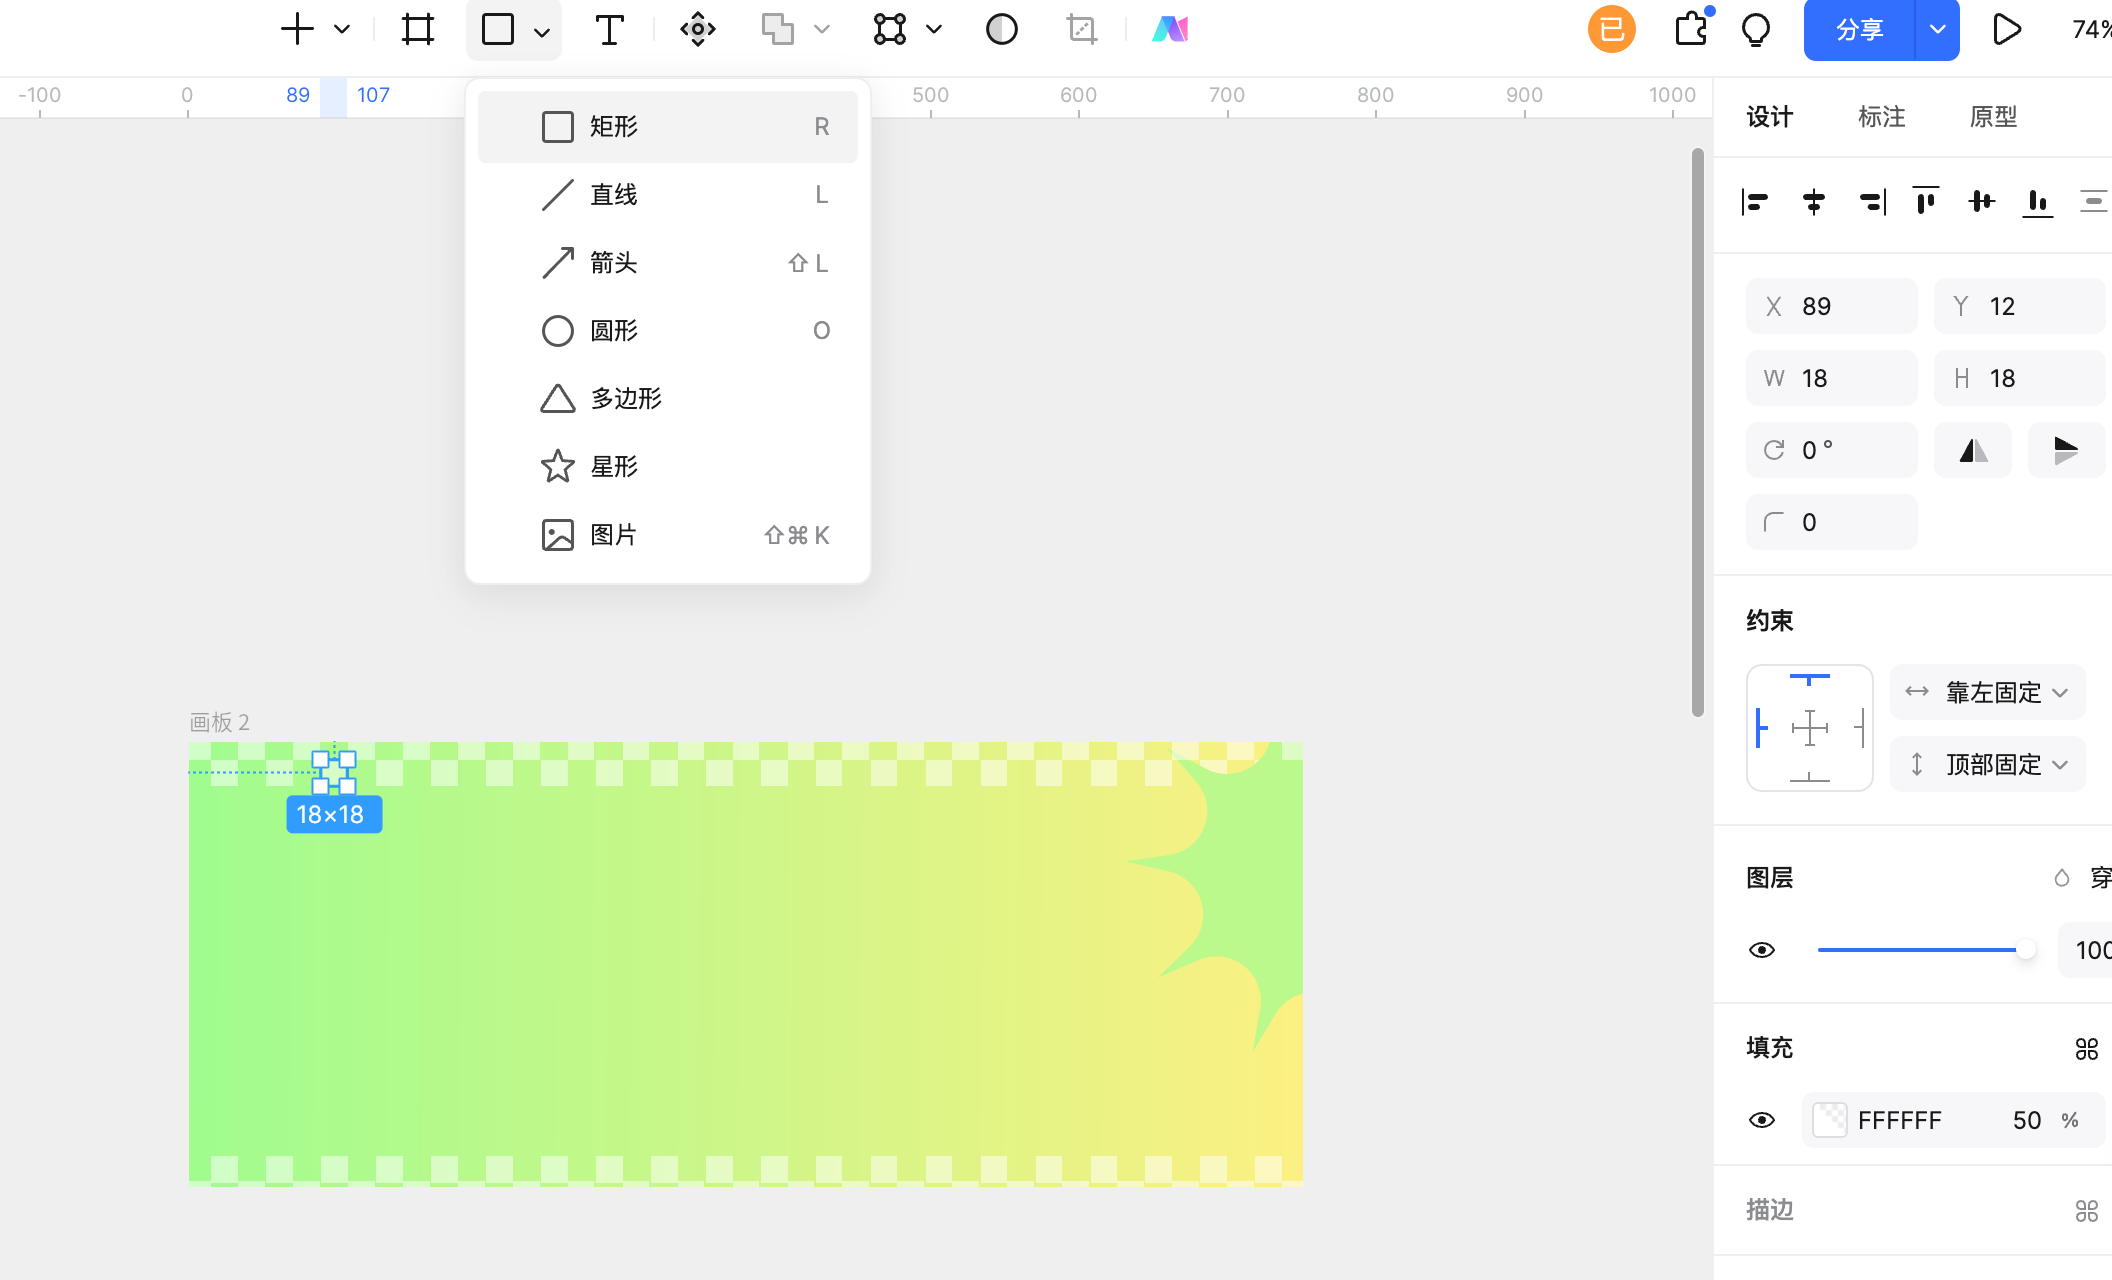Screen dimensions: 2112x1280
Task: Select the rectangle shape tool in toolbar
Action: point(498,29)
